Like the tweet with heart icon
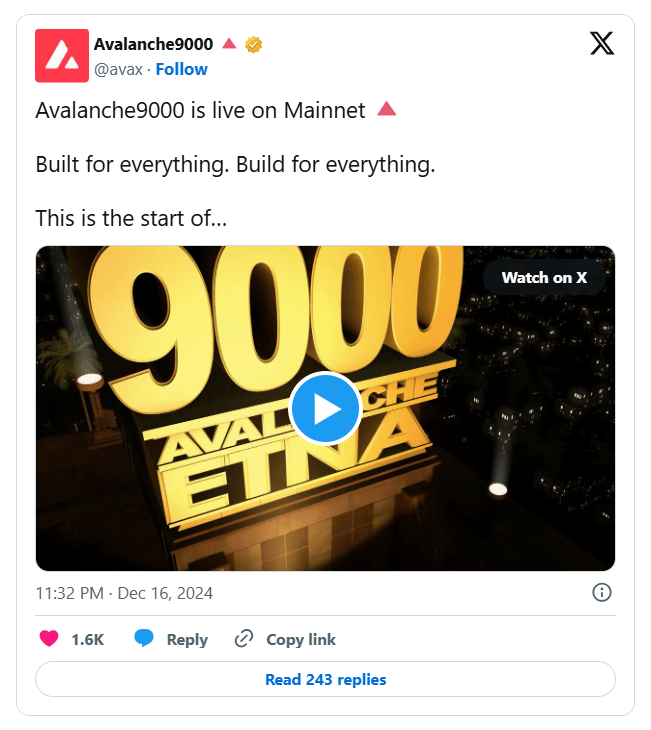This screenshot has height=730, width=651. pos(49,638)
